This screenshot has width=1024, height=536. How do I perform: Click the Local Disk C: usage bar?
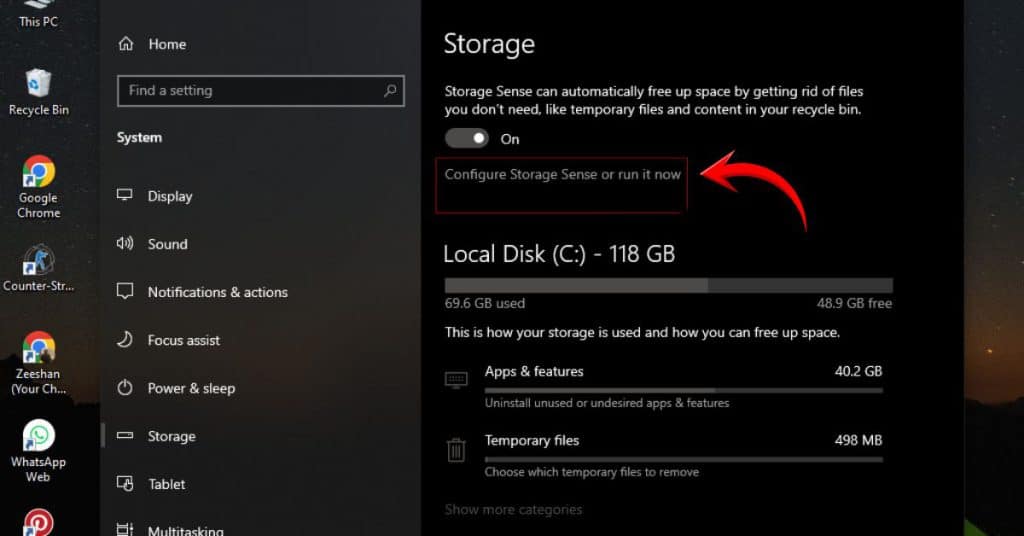coord(668,286)
